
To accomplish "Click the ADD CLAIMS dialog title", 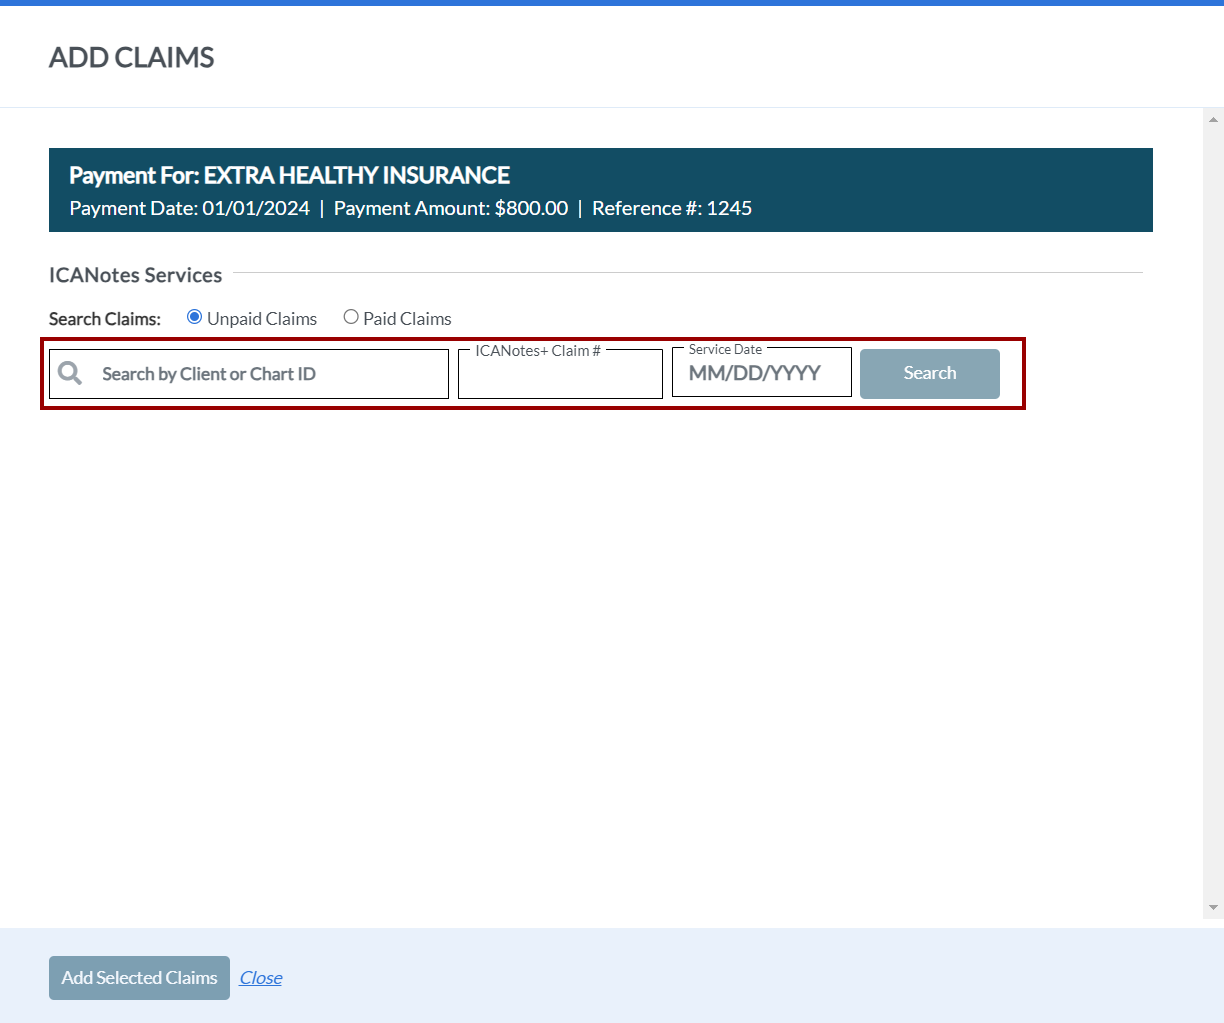I will point(132,58).
